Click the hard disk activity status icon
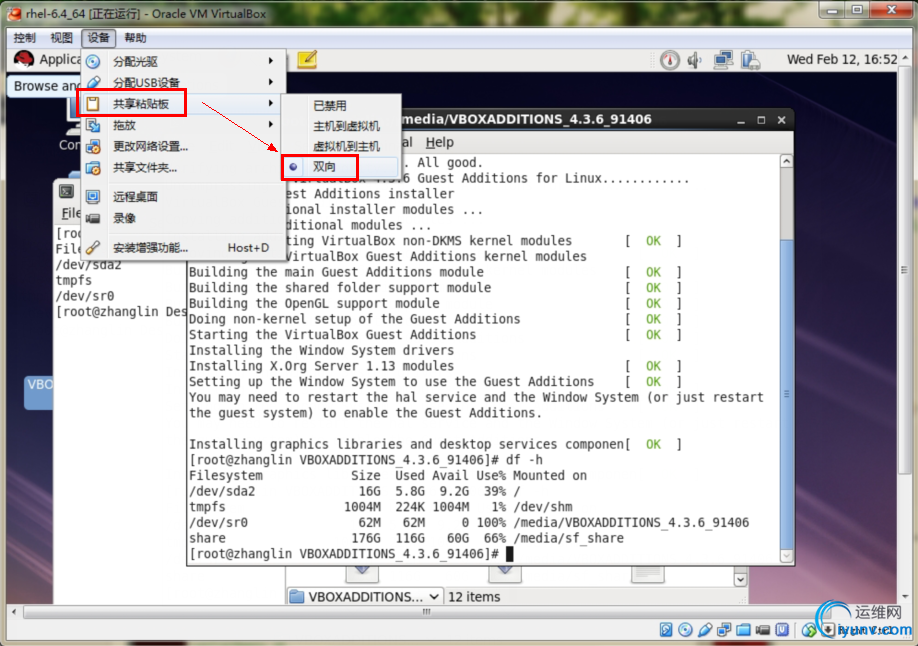 (666, 630)
